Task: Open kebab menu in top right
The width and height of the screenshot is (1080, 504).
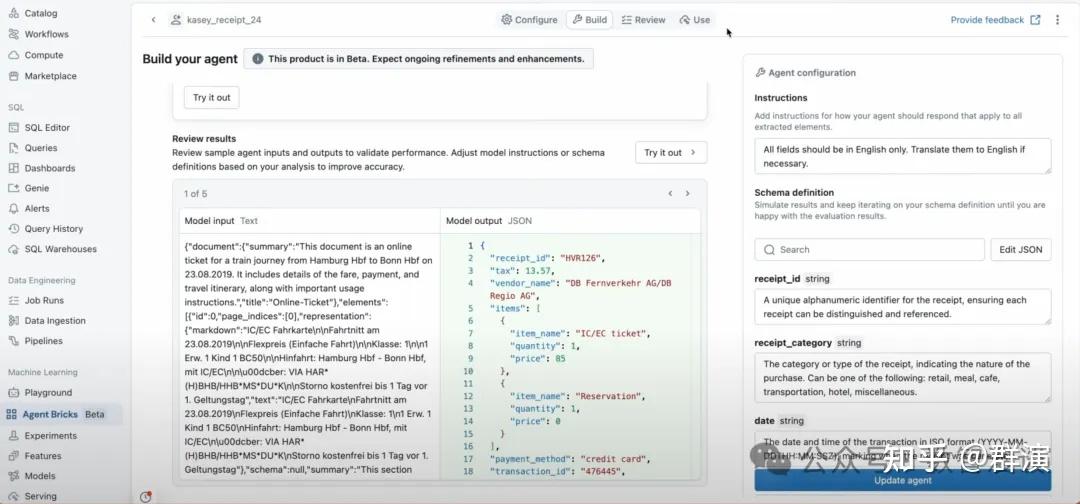Action: pos(1057,20)
